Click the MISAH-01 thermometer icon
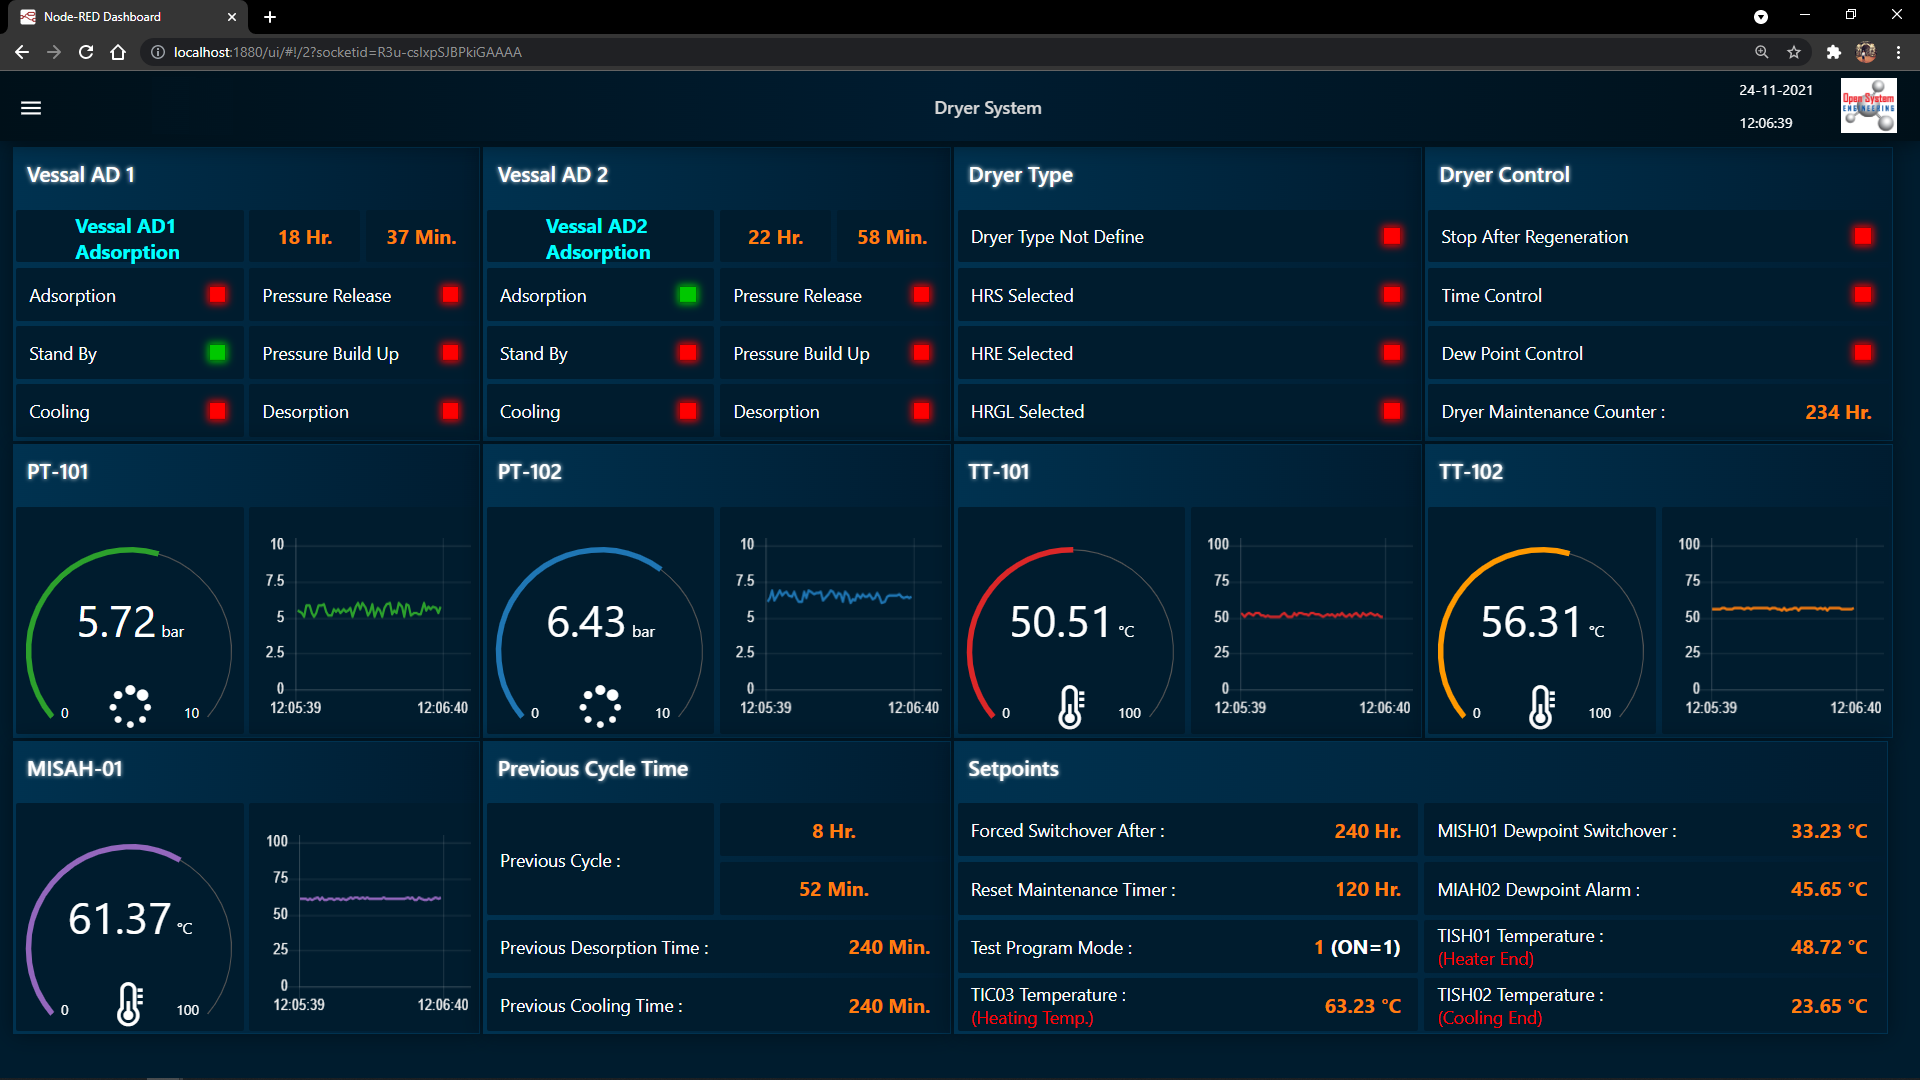Screen dimensions: 1920x1080 (130, 1004)
